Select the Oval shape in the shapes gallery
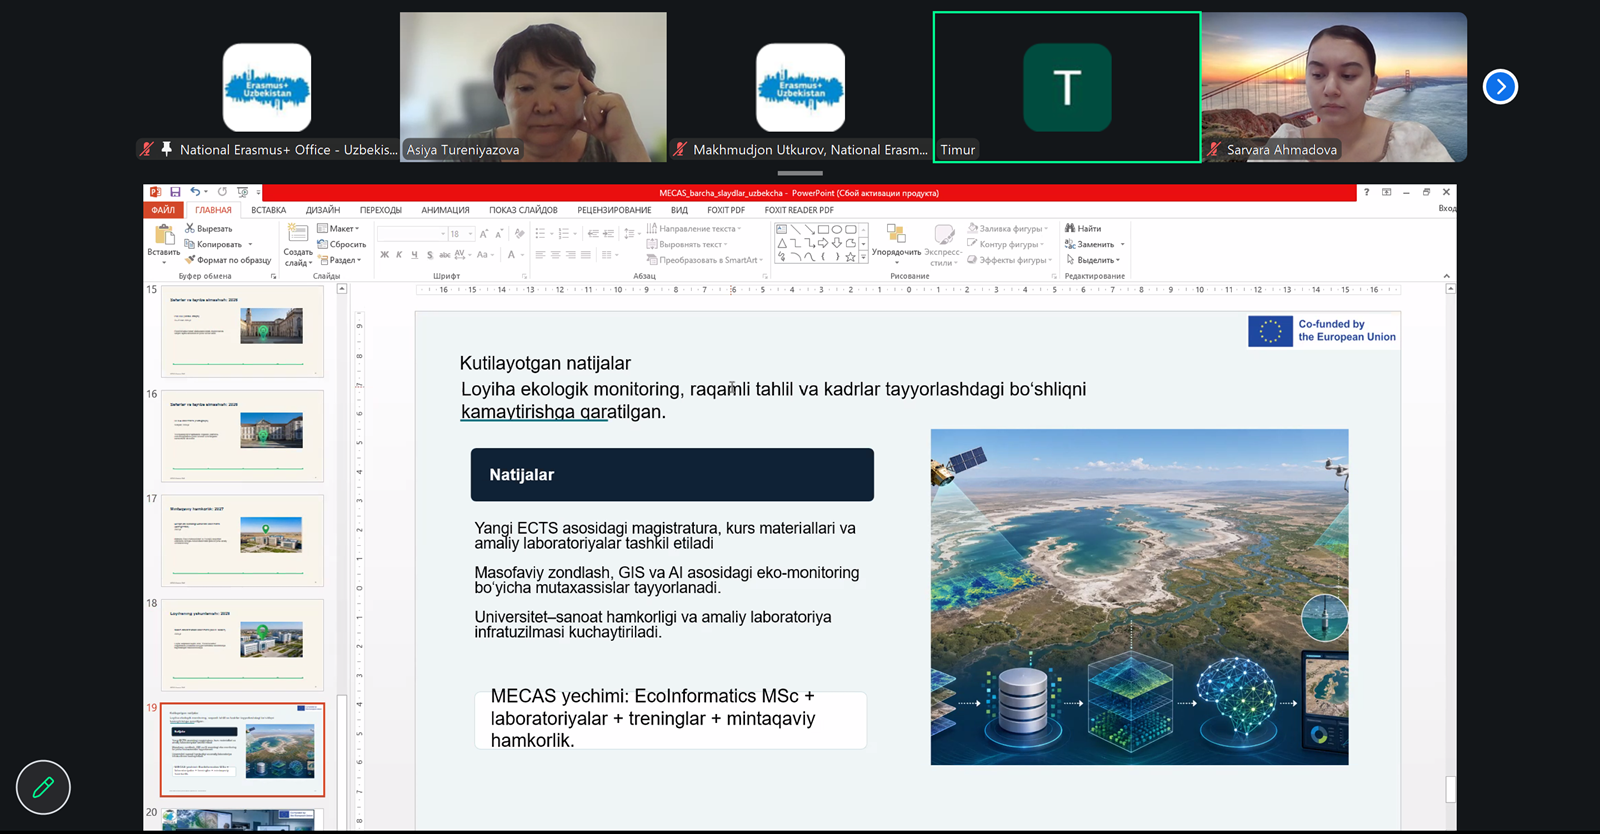 pos(837,229)
